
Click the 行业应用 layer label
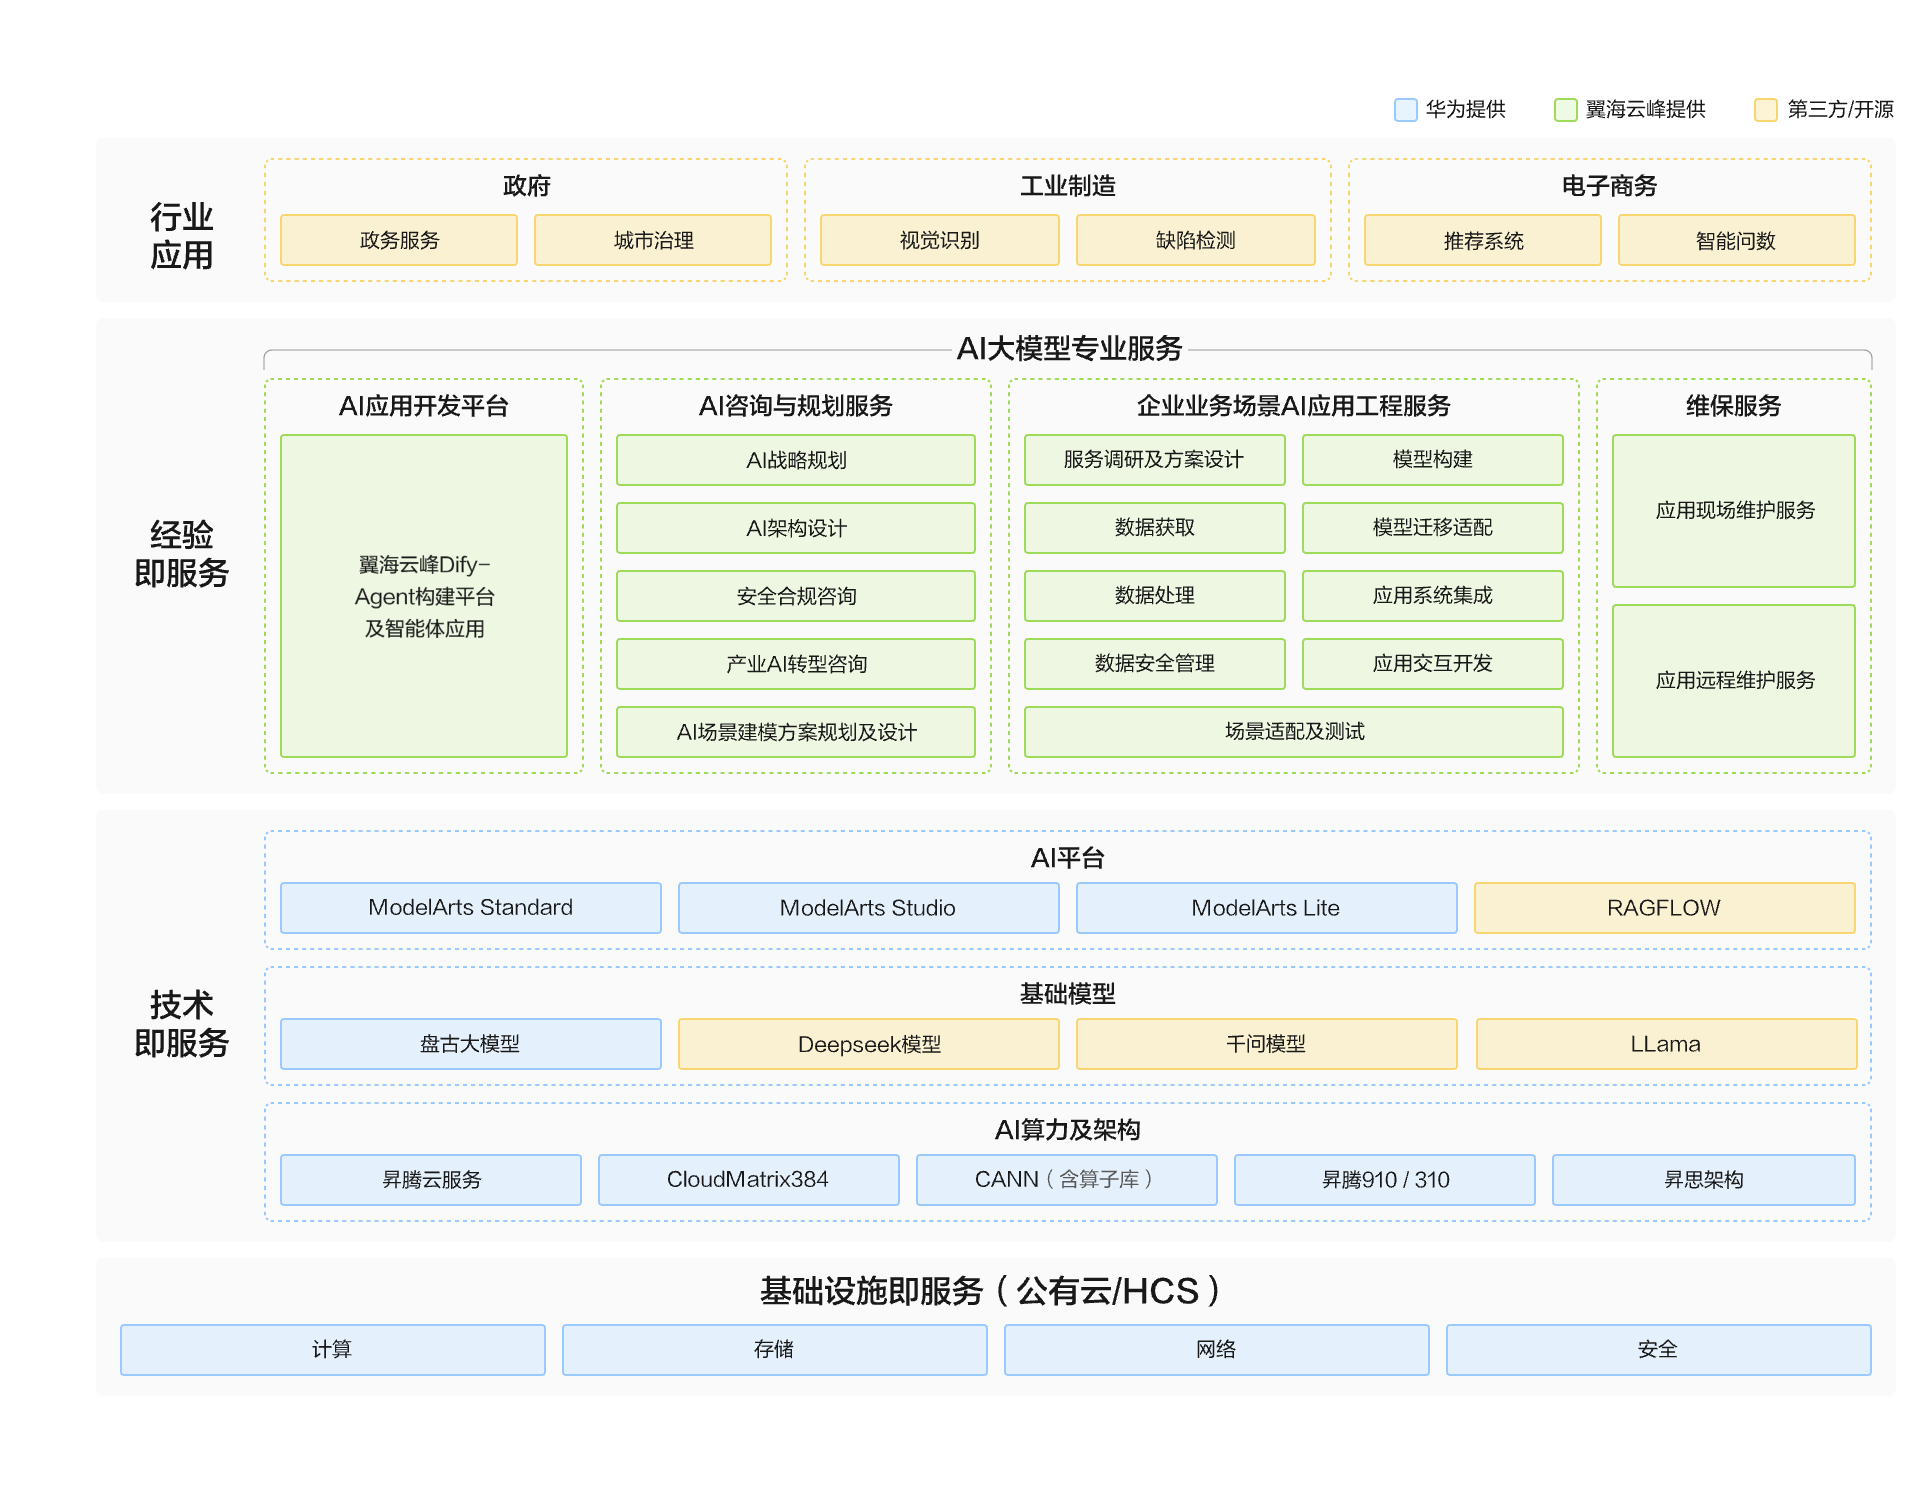[x=181, y=236]
